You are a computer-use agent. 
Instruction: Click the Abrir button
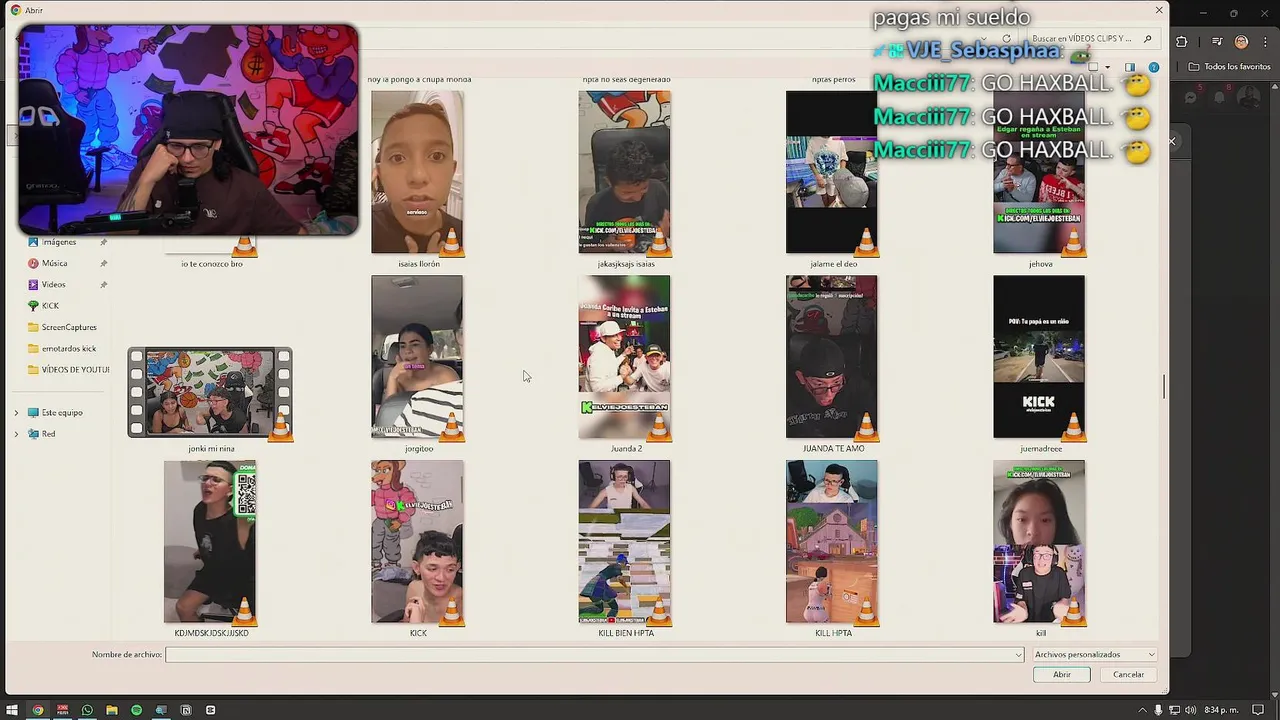tap(1062, 674)
